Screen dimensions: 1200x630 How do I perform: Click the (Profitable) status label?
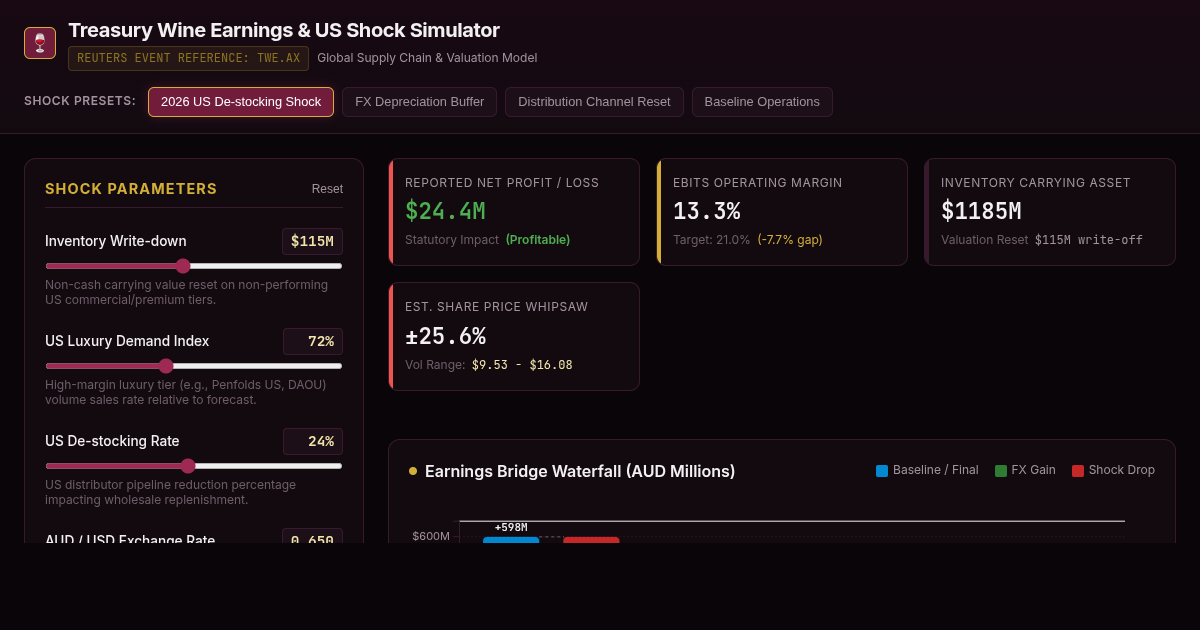point(538,240)
